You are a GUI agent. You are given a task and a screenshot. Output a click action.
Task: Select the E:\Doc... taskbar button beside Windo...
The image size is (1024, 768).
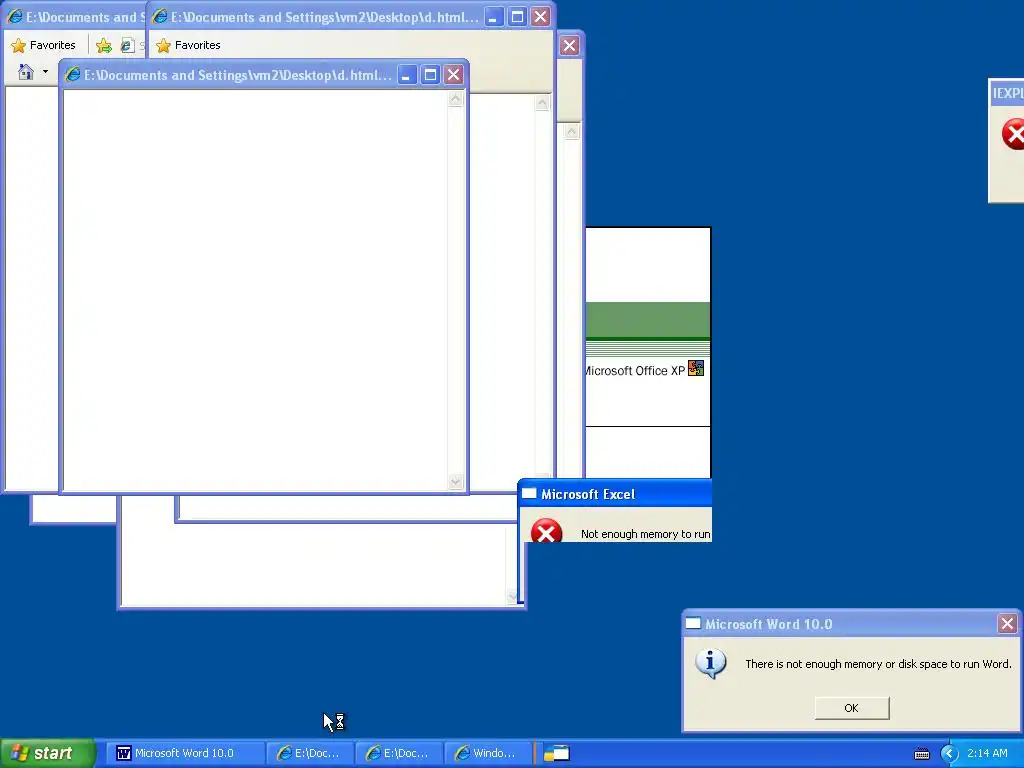click(399, 753)
